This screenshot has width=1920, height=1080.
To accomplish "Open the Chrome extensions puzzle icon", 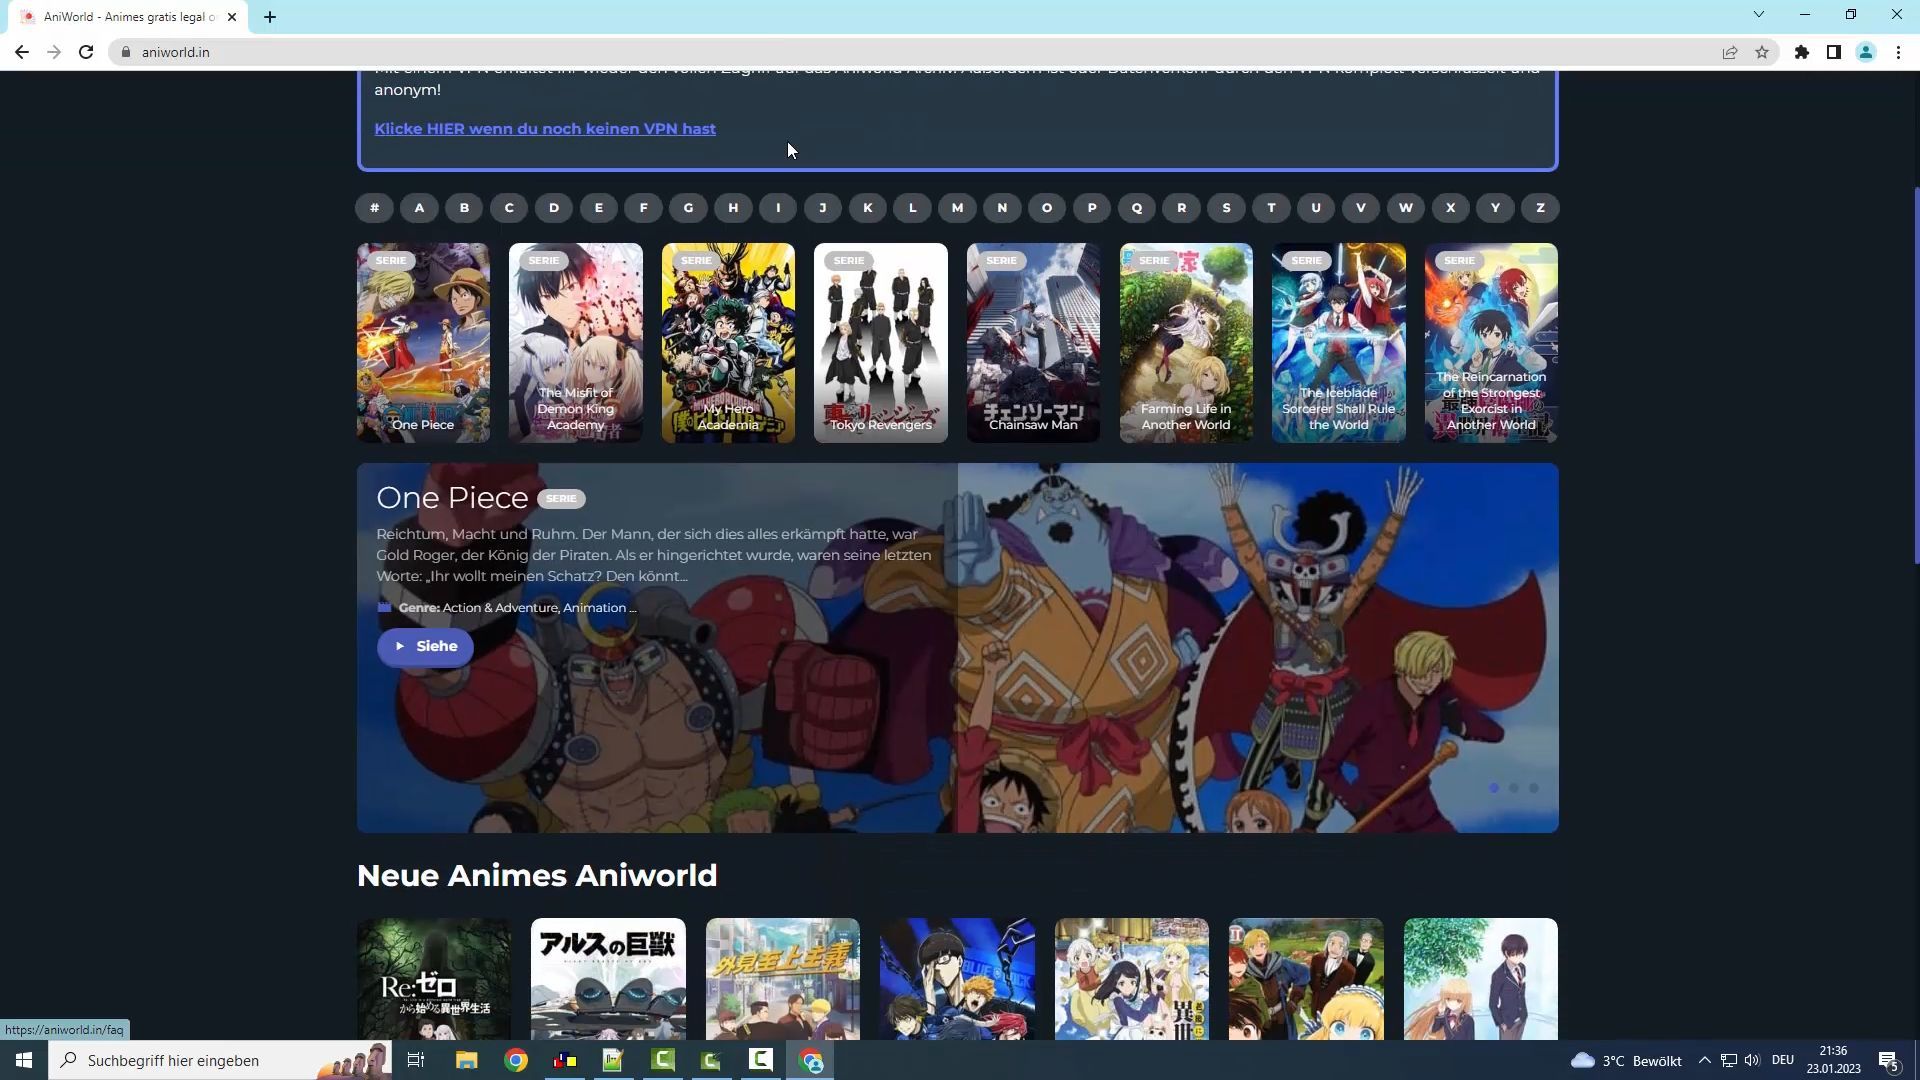I will pyautogui.click(x=1802, y=52).
